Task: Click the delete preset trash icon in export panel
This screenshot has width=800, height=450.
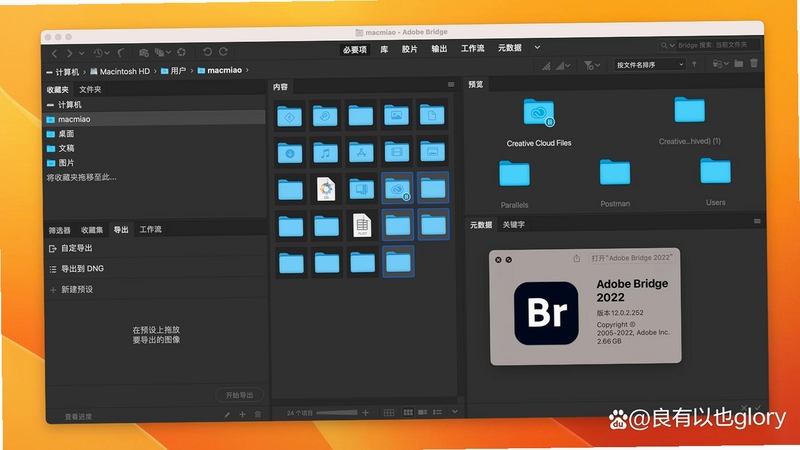Action: (258, 414)
